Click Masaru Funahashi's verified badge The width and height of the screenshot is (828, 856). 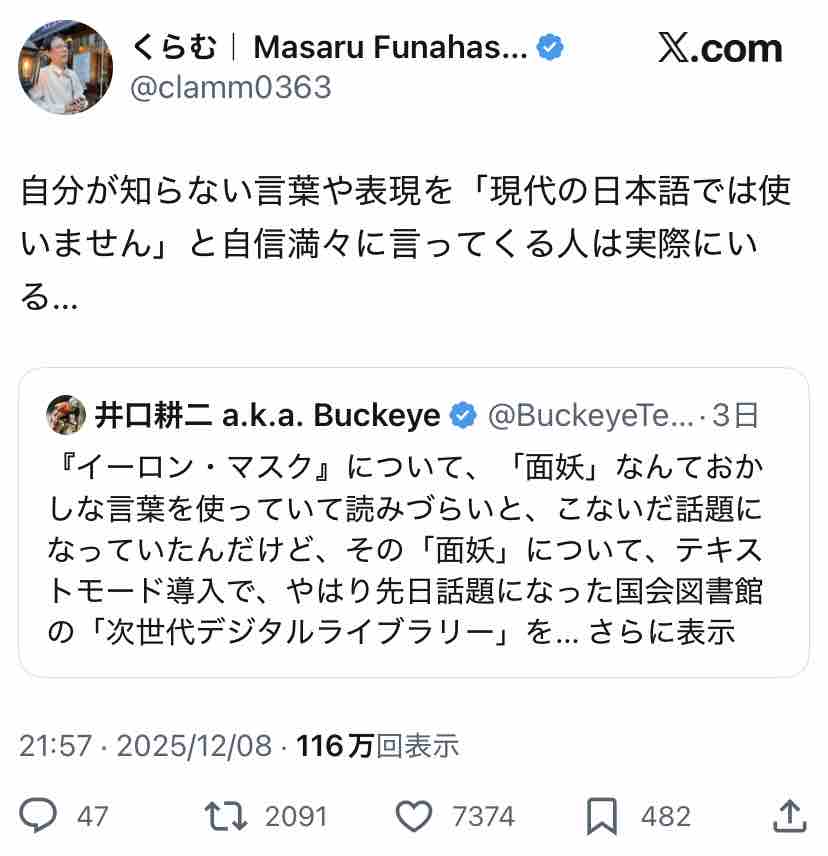point(551,46)
